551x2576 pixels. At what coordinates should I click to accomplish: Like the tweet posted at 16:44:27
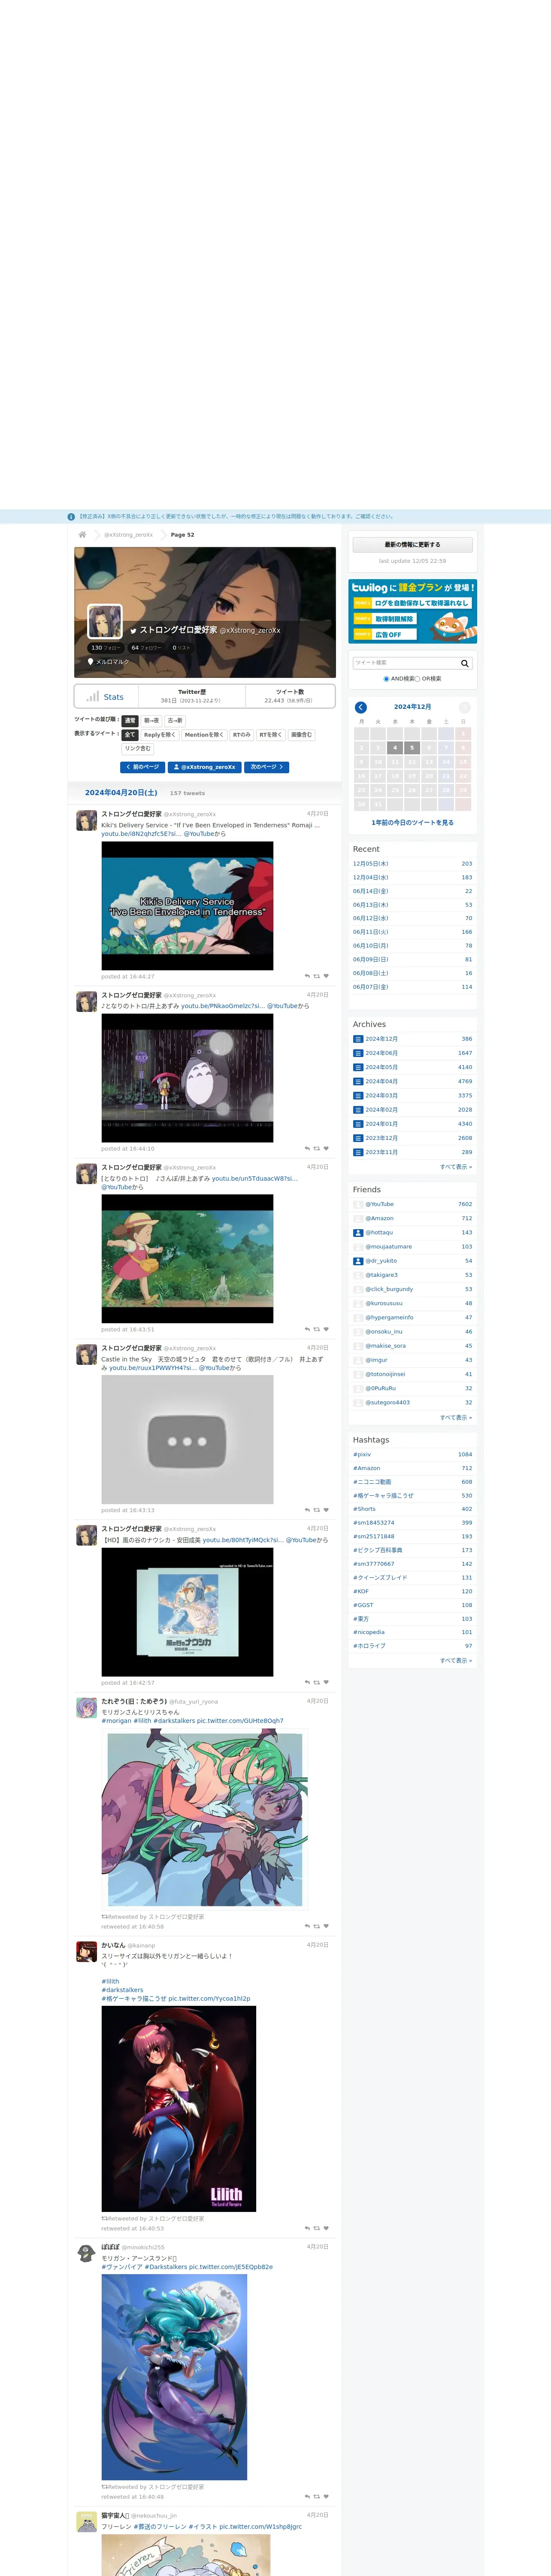point(326,976)
